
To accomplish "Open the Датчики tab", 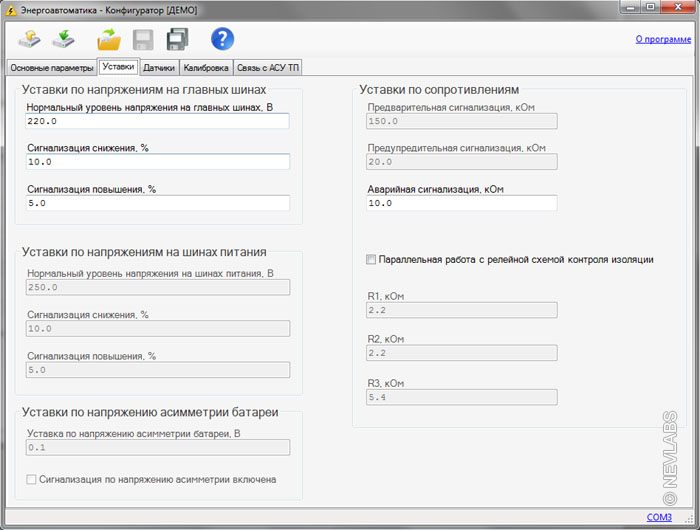I will coord(158,68).
